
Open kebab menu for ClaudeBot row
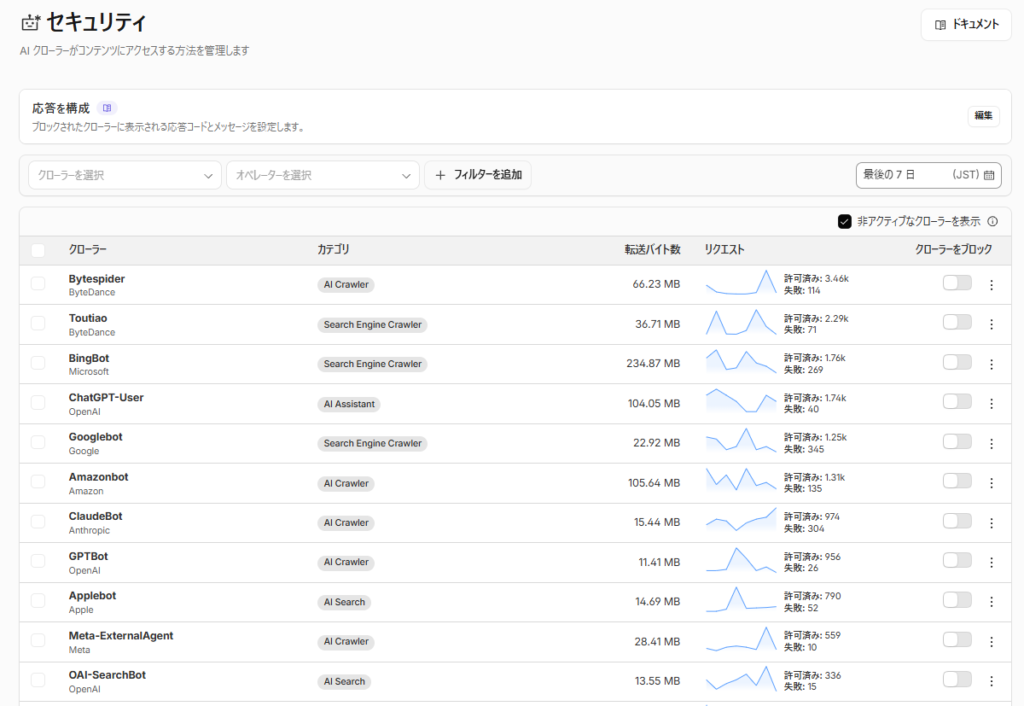tap(991, 523)
